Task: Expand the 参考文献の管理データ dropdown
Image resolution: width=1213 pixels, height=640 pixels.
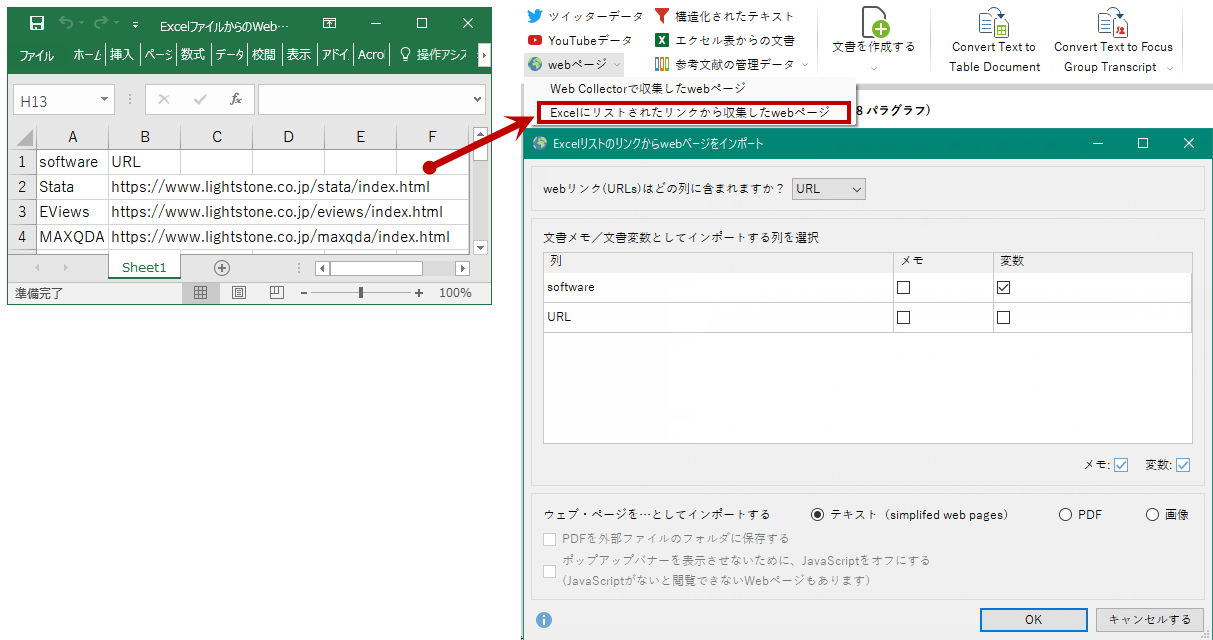Action: (x=804, y=65)
